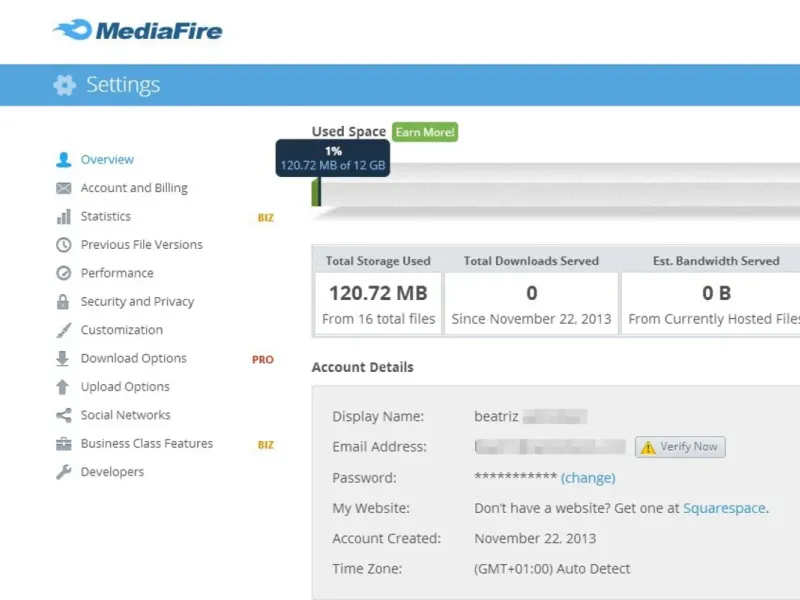Click the Account and Billing envelope icon
The height and width of the screenshot is (600, 800).
[x=64, y=188]
